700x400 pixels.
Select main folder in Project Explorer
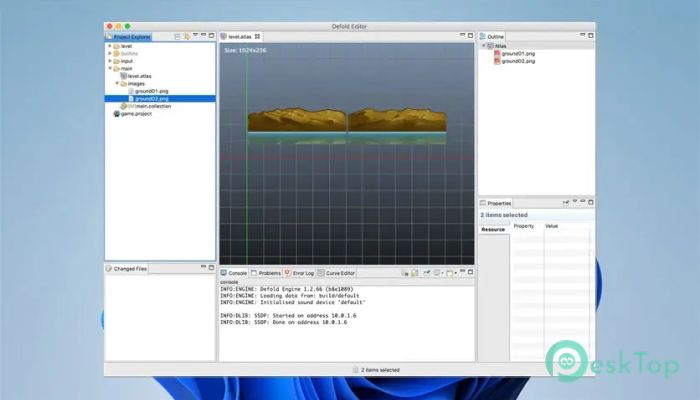tap(126, 69)
